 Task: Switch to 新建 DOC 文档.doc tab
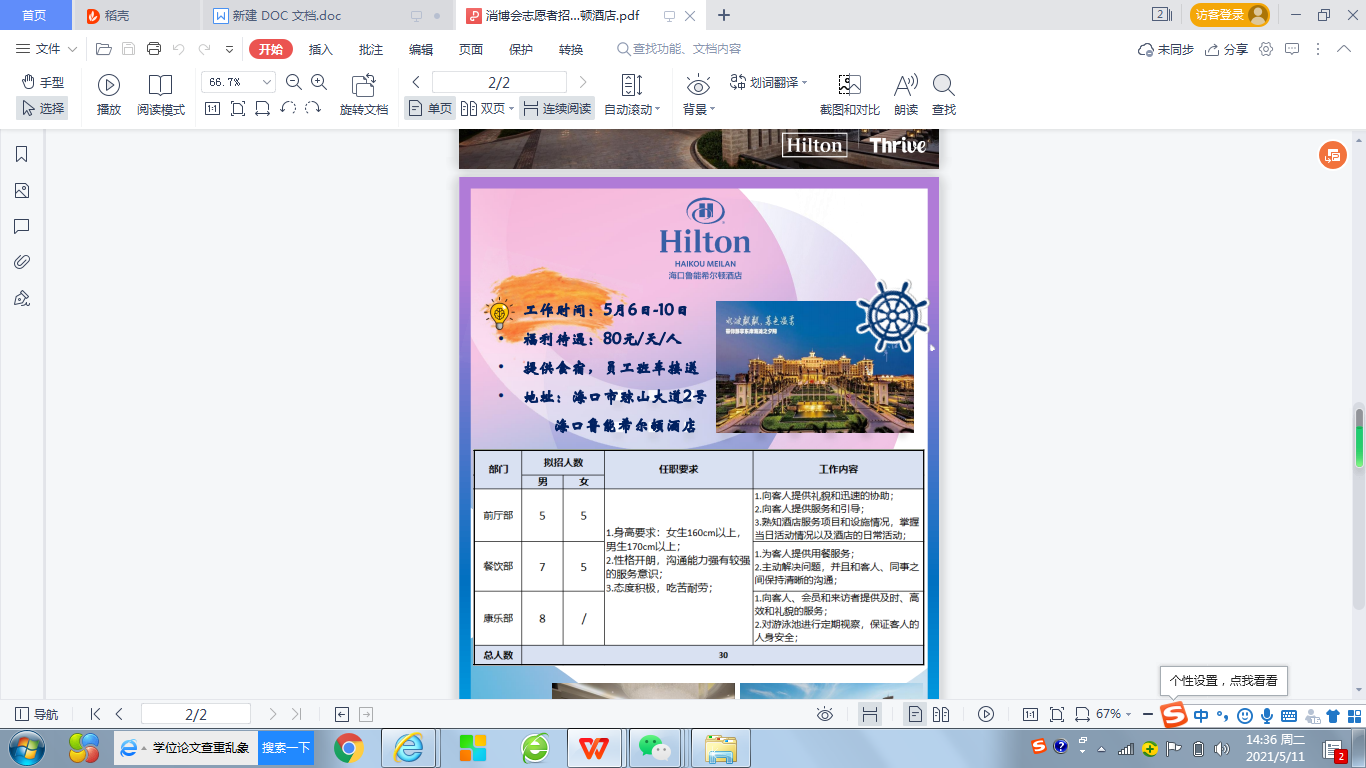click(327, 15)
